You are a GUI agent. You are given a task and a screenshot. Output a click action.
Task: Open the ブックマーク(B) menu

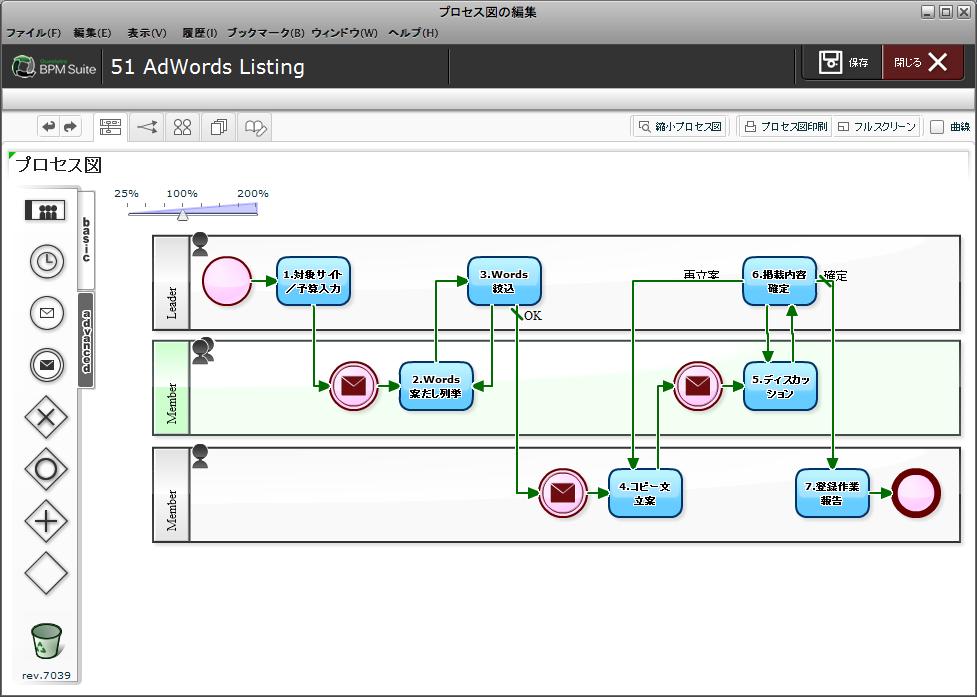tap(265, 33)
